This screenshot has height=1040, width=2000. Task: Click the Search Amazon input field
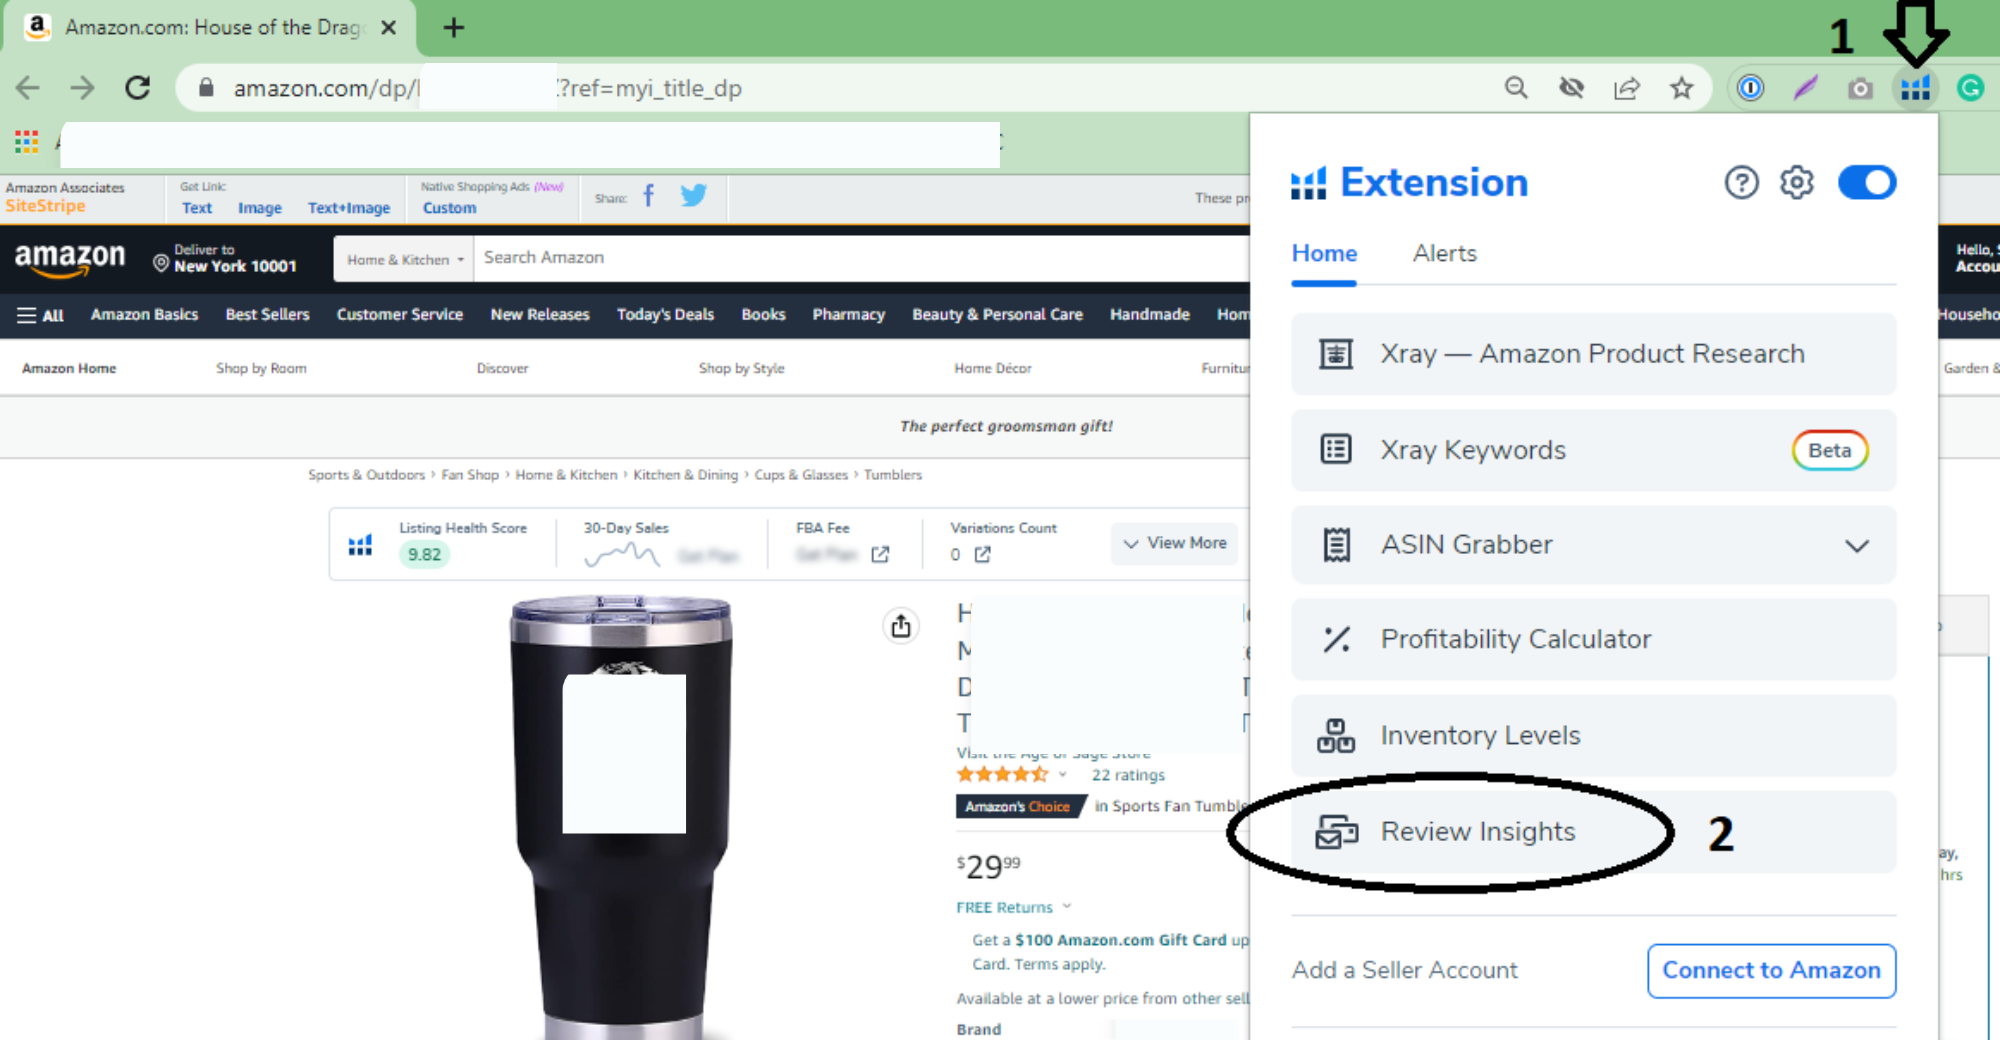click(862, 258)
